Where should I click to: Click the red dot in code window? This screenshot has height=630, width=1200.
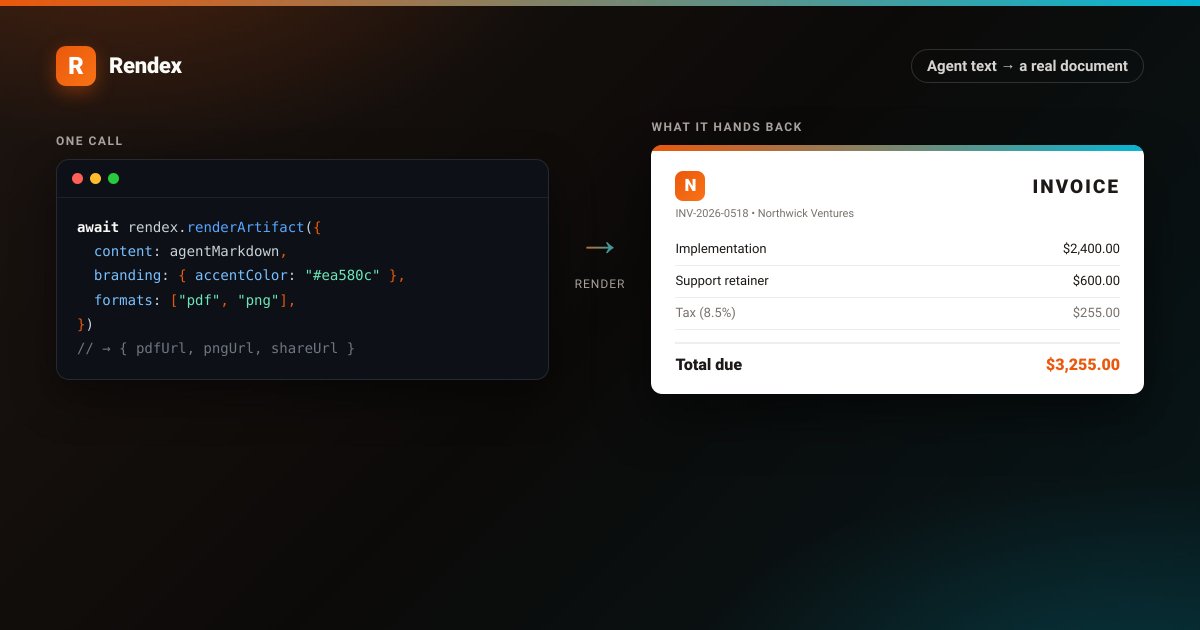pos(78,178)
